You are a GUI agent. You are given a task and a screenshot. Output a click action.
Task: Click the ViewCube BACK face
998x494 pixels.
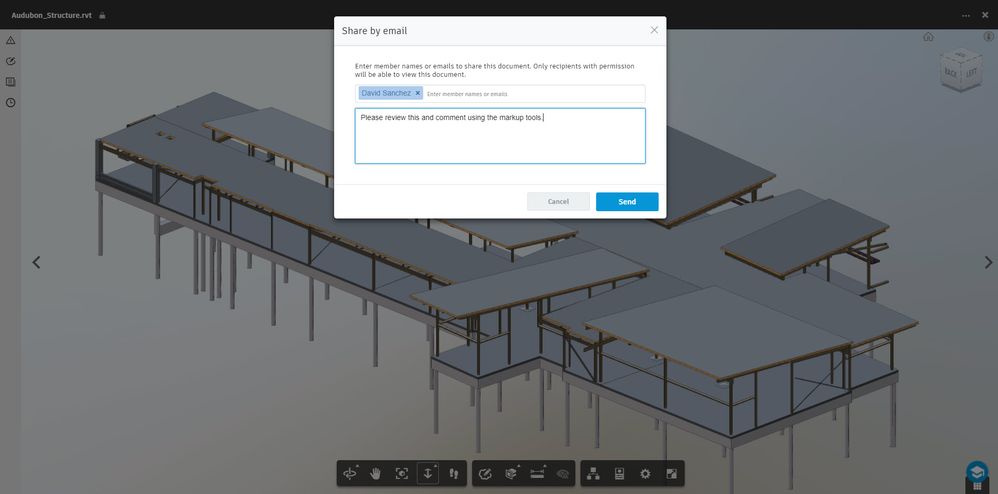coord(950,72)
